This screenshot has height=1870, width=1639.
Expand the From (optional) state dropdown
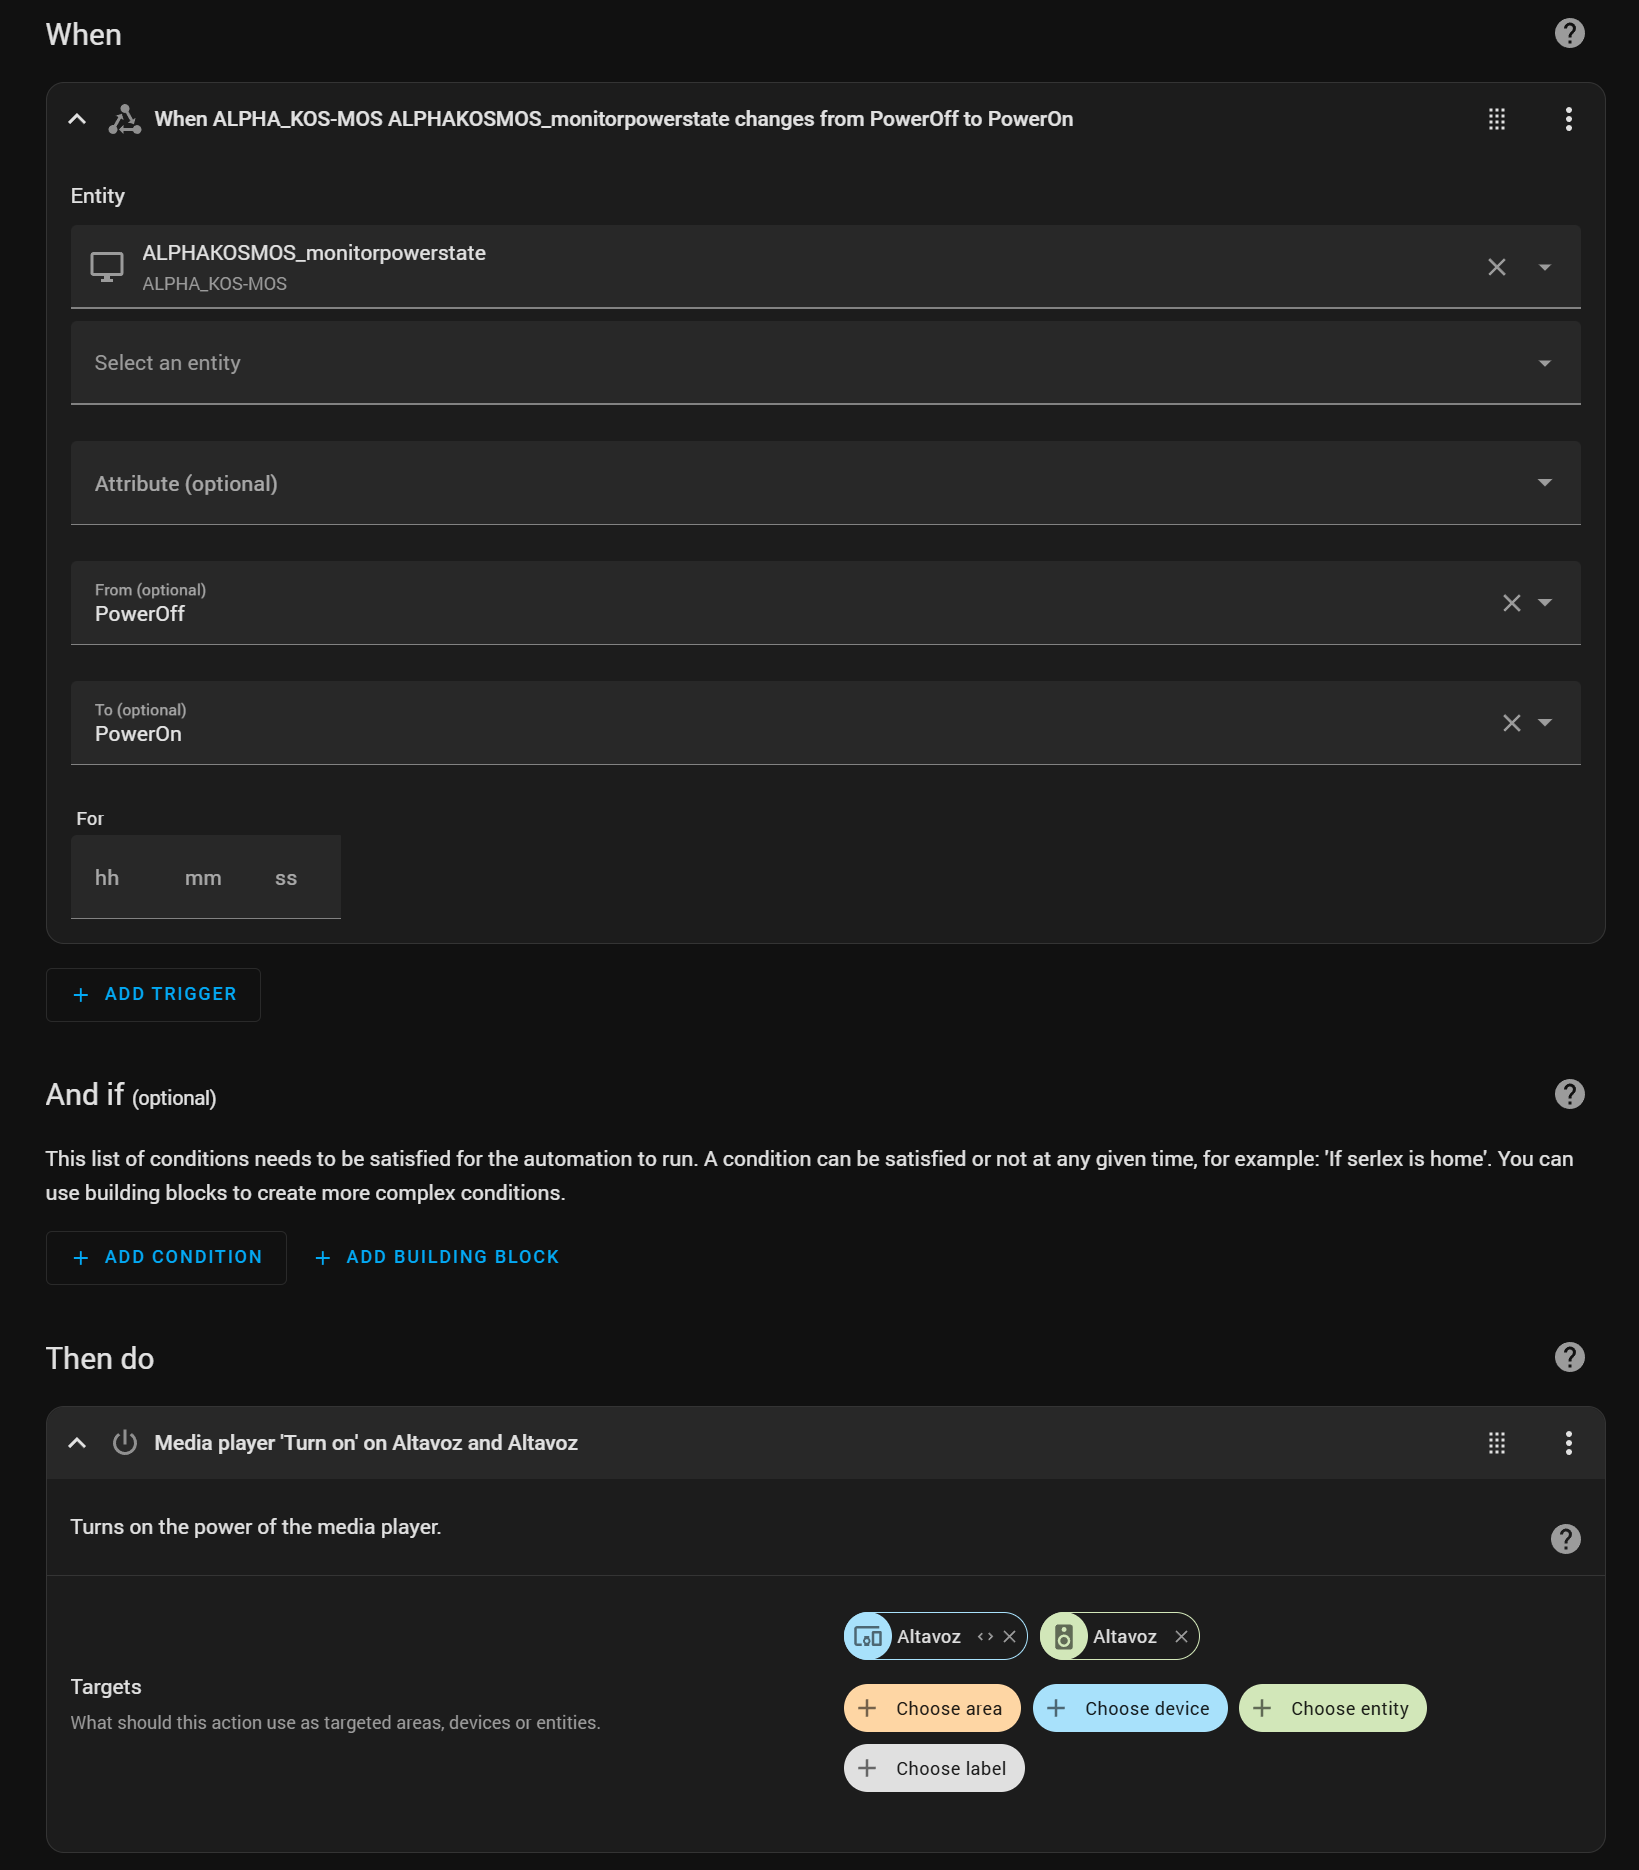(1544, 603)
